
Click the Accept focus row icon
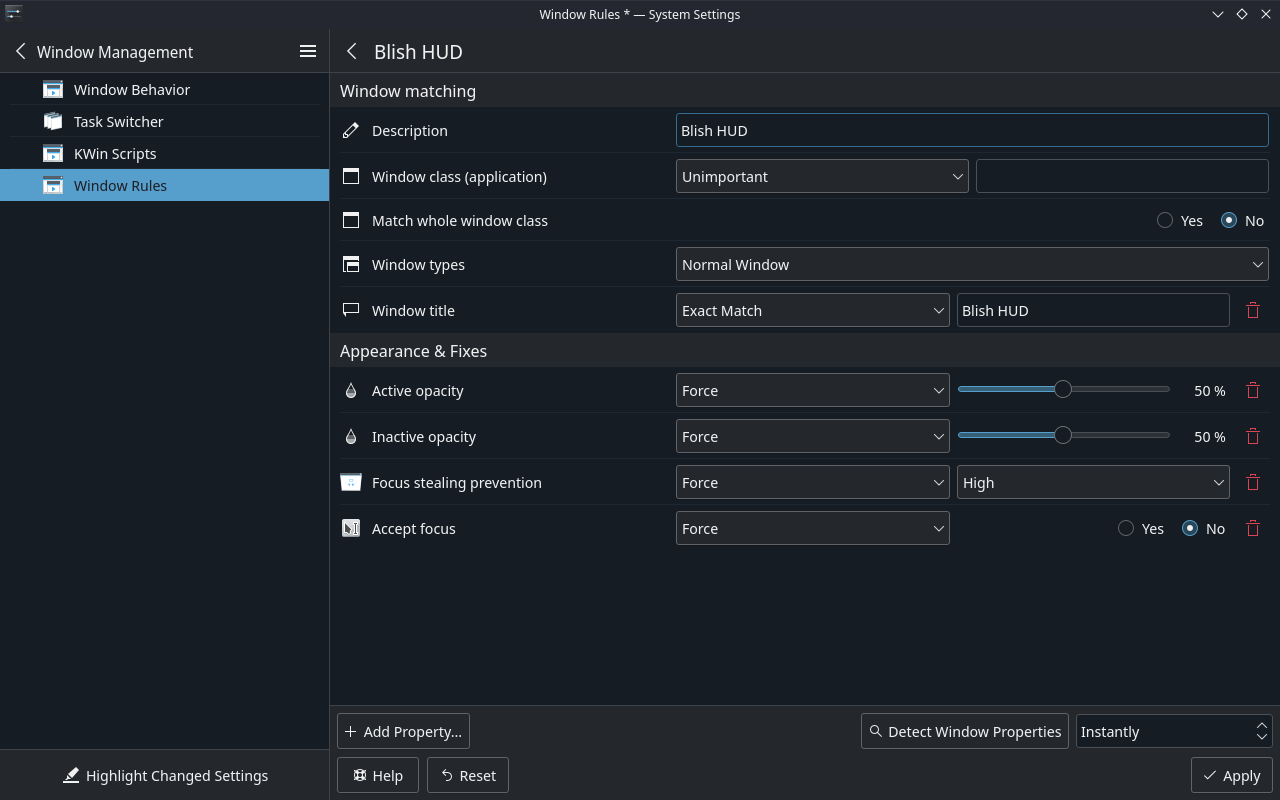351,528
